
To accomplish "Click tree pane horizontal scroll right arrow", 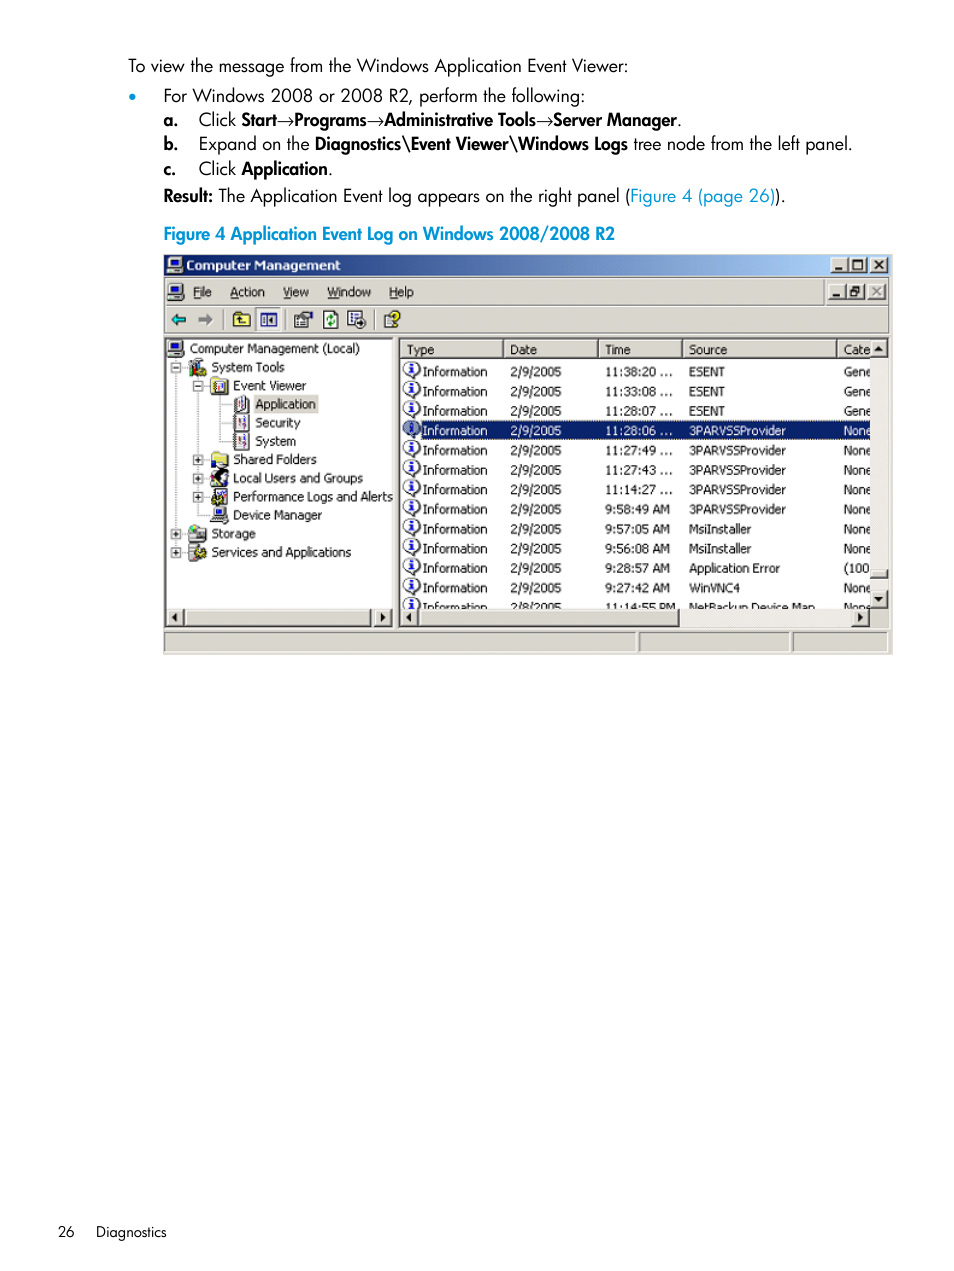I will pos(383,618).
